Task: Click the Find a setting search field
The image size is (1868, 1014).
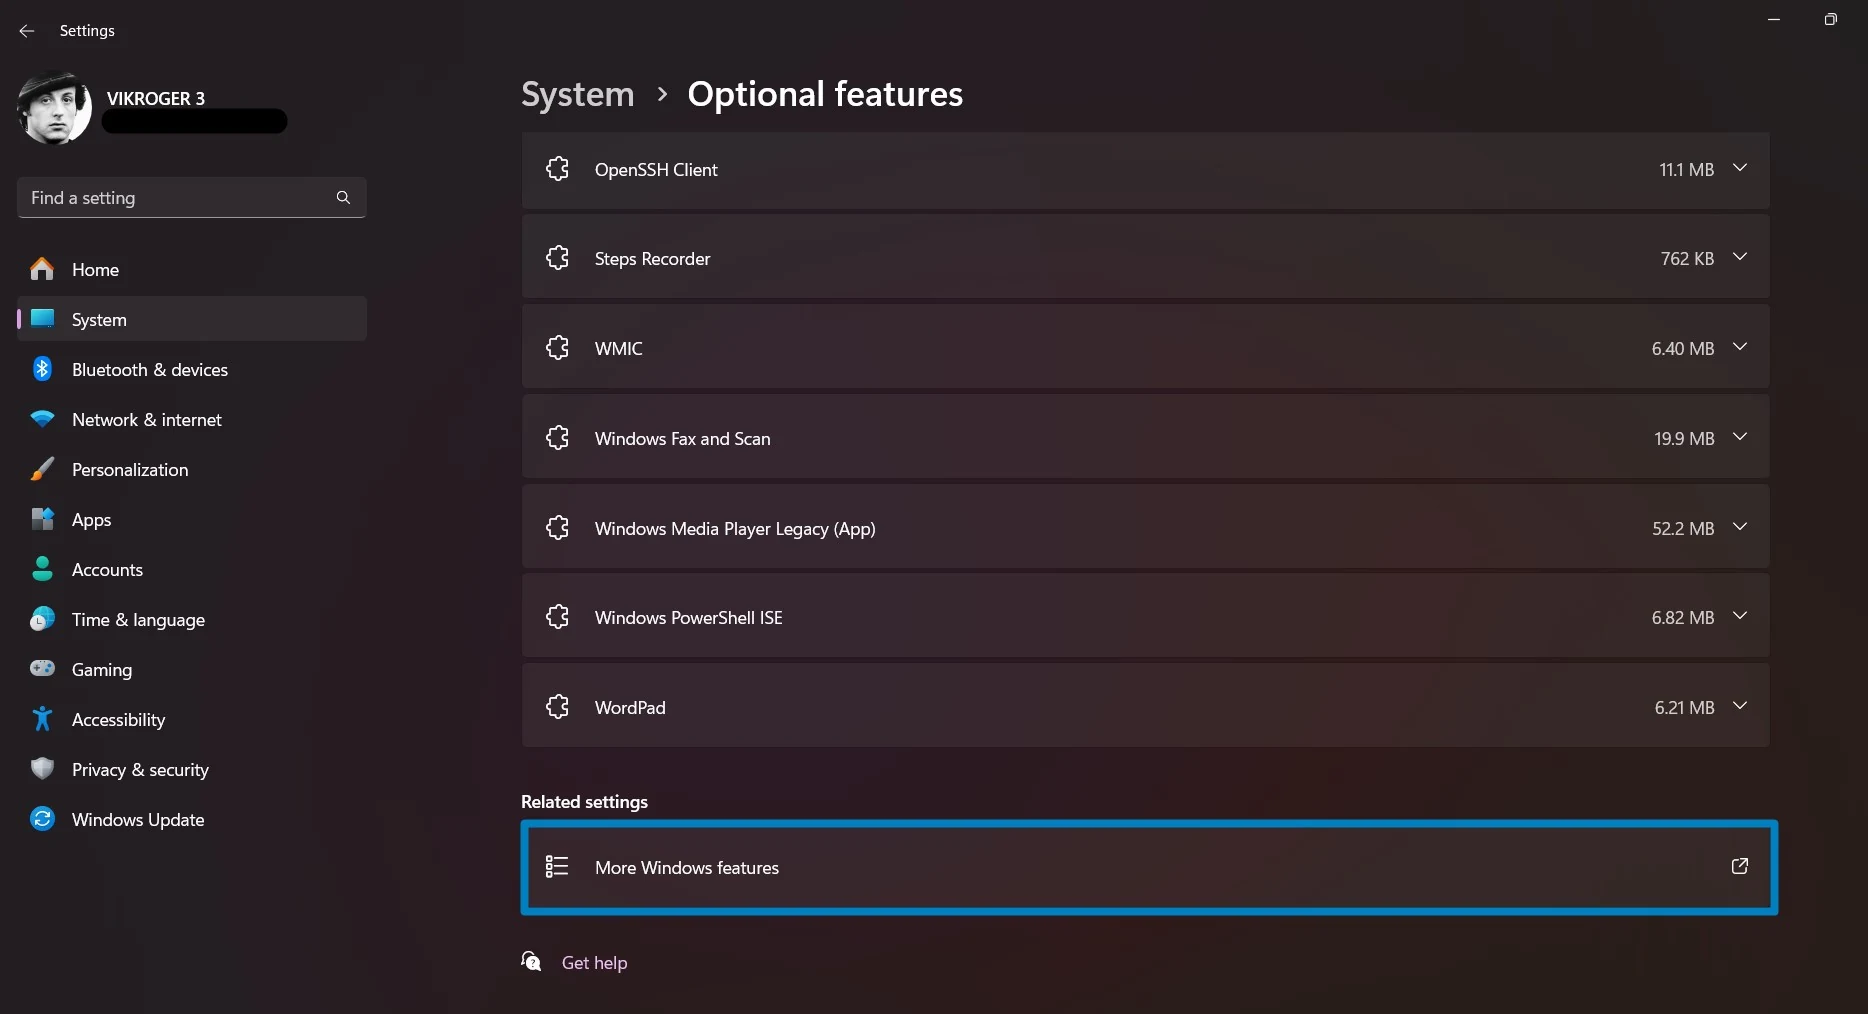Action: [x=192, y=198]
